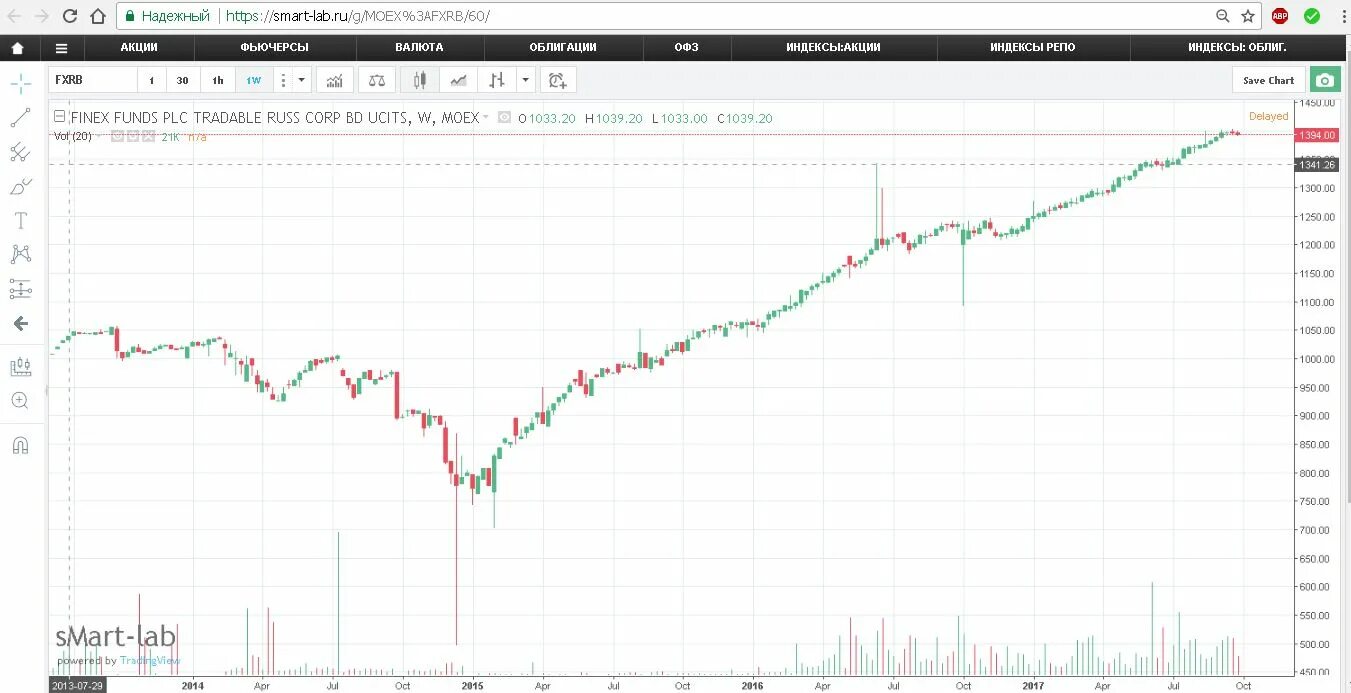Select the XABCD pattern tool

tap(20, 255)
